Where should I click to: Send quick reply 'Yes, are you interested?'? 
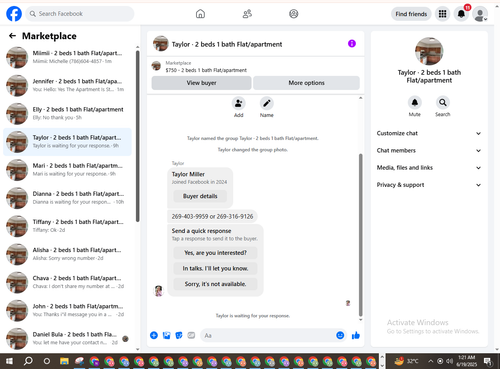(x=215, y=253)
